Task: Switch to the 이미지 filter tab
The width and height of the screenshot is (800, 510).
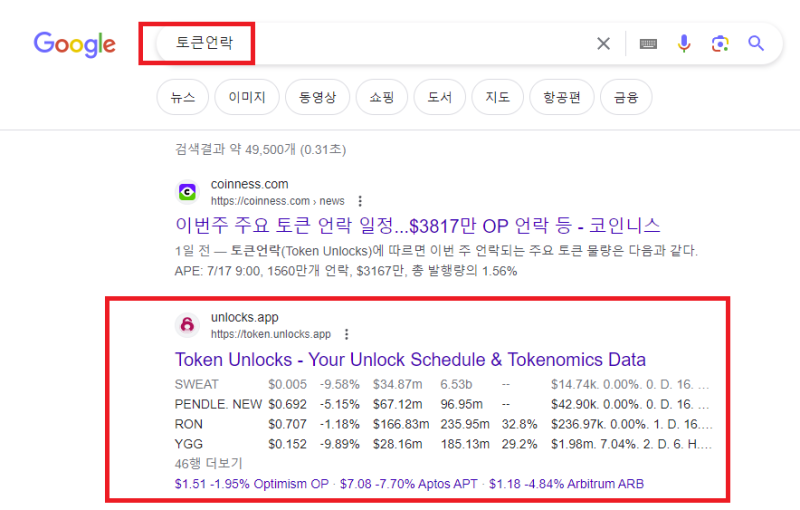Action: click(247, 97)
